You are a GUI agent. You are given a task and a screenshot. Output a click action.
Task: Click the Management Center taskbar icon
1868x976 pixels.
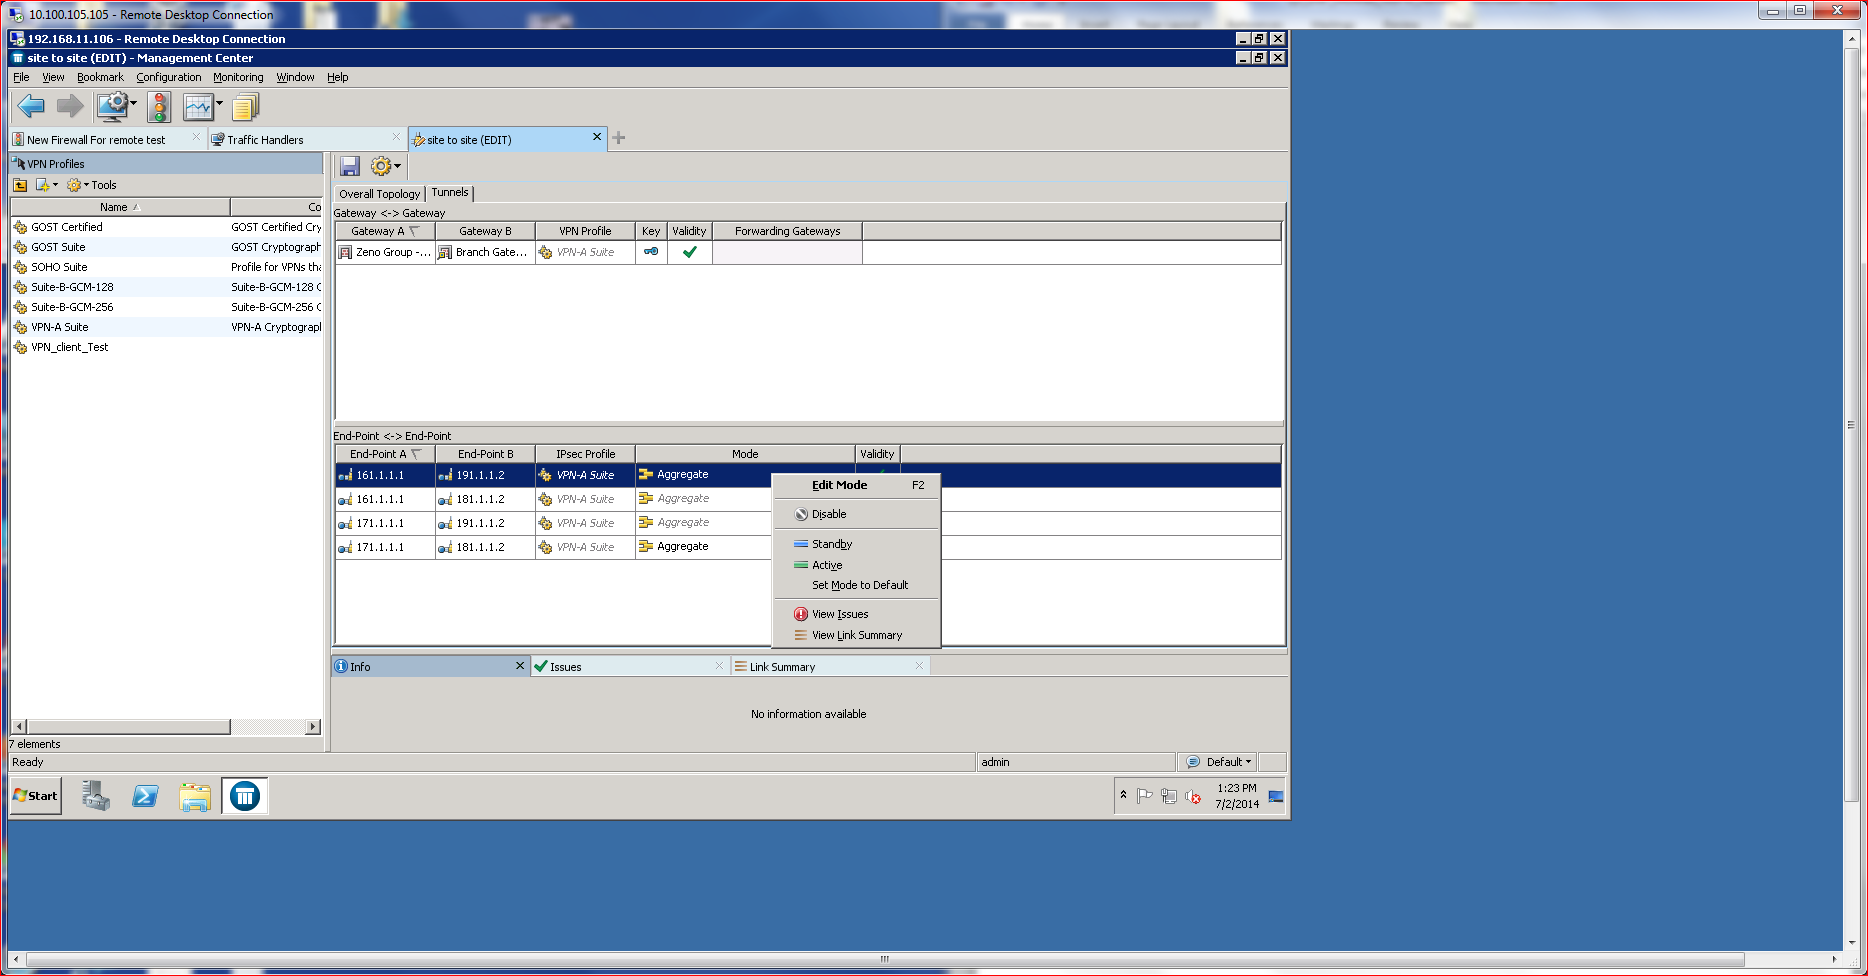pyautogui.click(x=245, y=796)
